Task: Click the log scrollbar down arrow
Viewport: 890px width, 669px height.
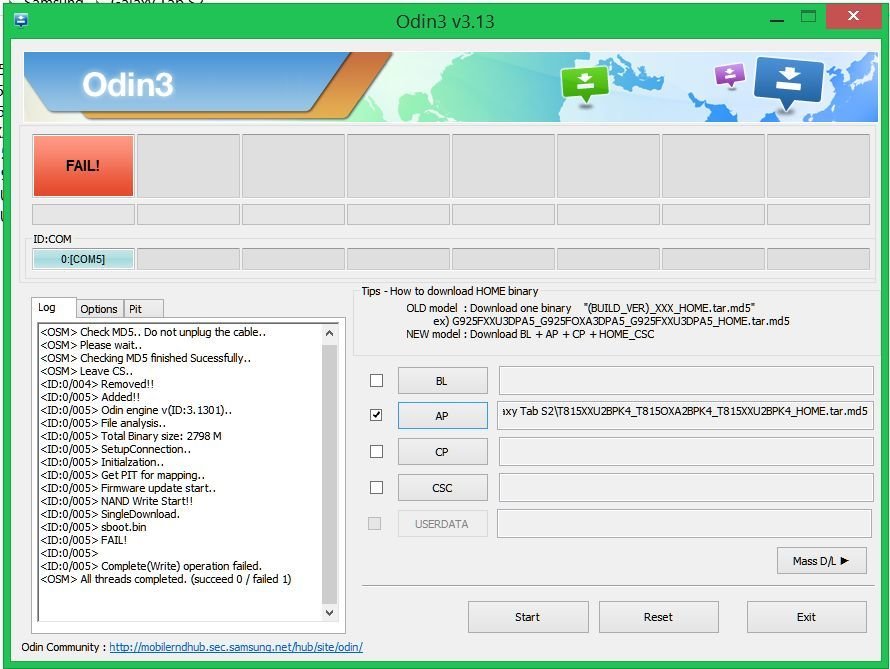Action: pyautogui.click(x=330, y=612)
